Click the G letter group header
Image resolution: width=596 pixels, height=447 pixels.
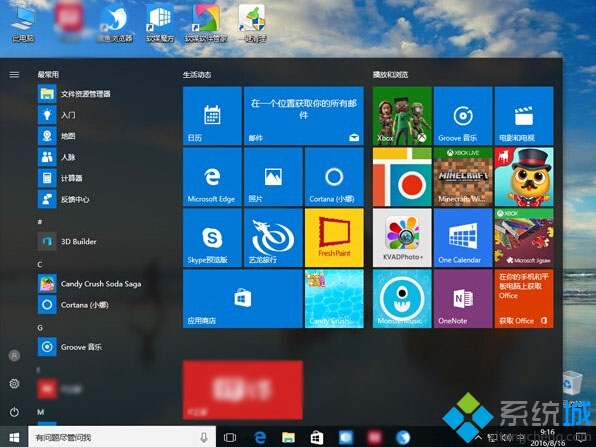pyautogui.click(x=40, y=328)
